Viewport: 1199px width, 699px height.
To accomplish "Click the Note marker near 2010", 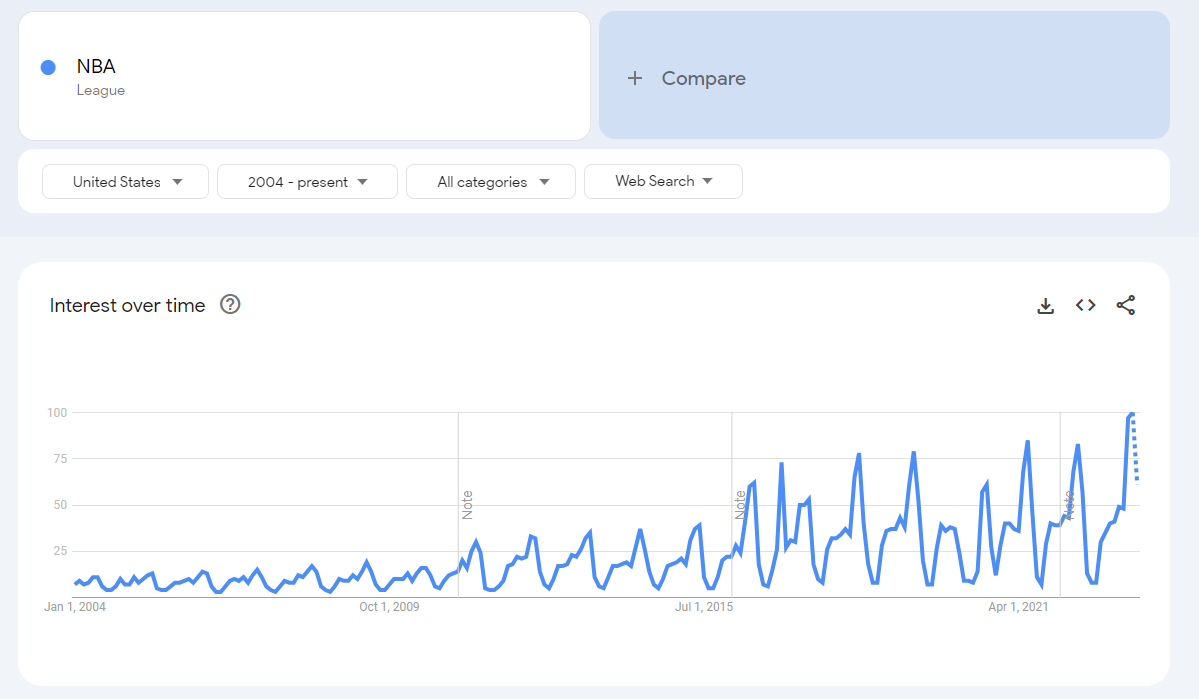I will pos(467,505).
